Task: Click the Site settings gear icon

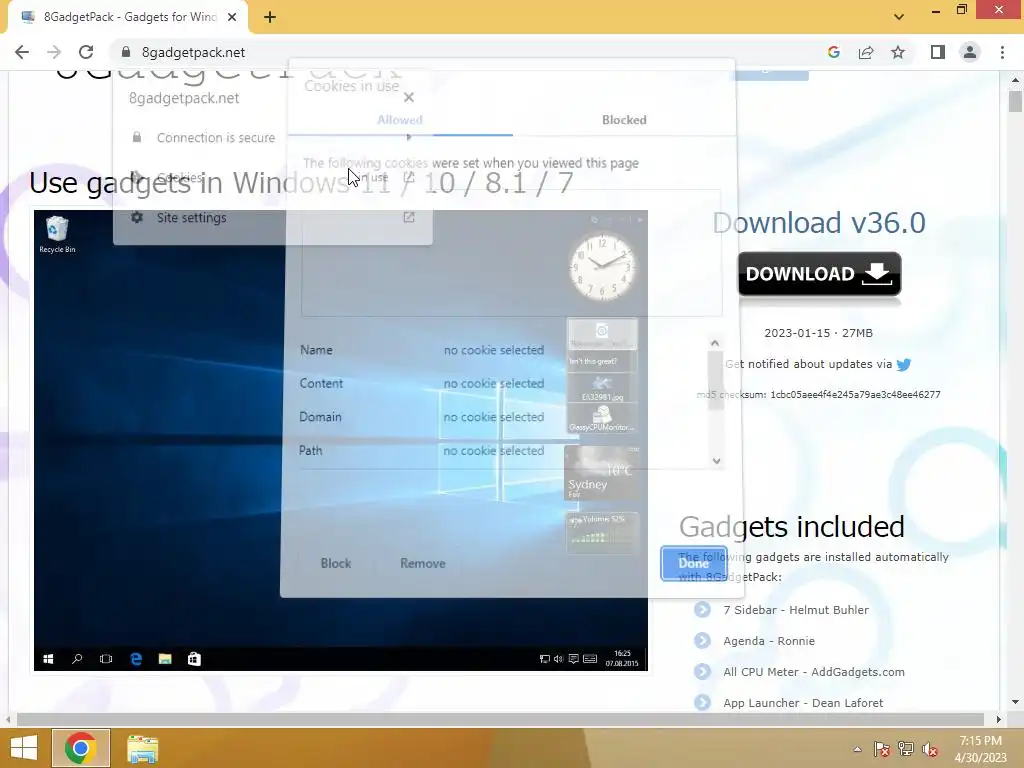Action: (x=136, y=217)
